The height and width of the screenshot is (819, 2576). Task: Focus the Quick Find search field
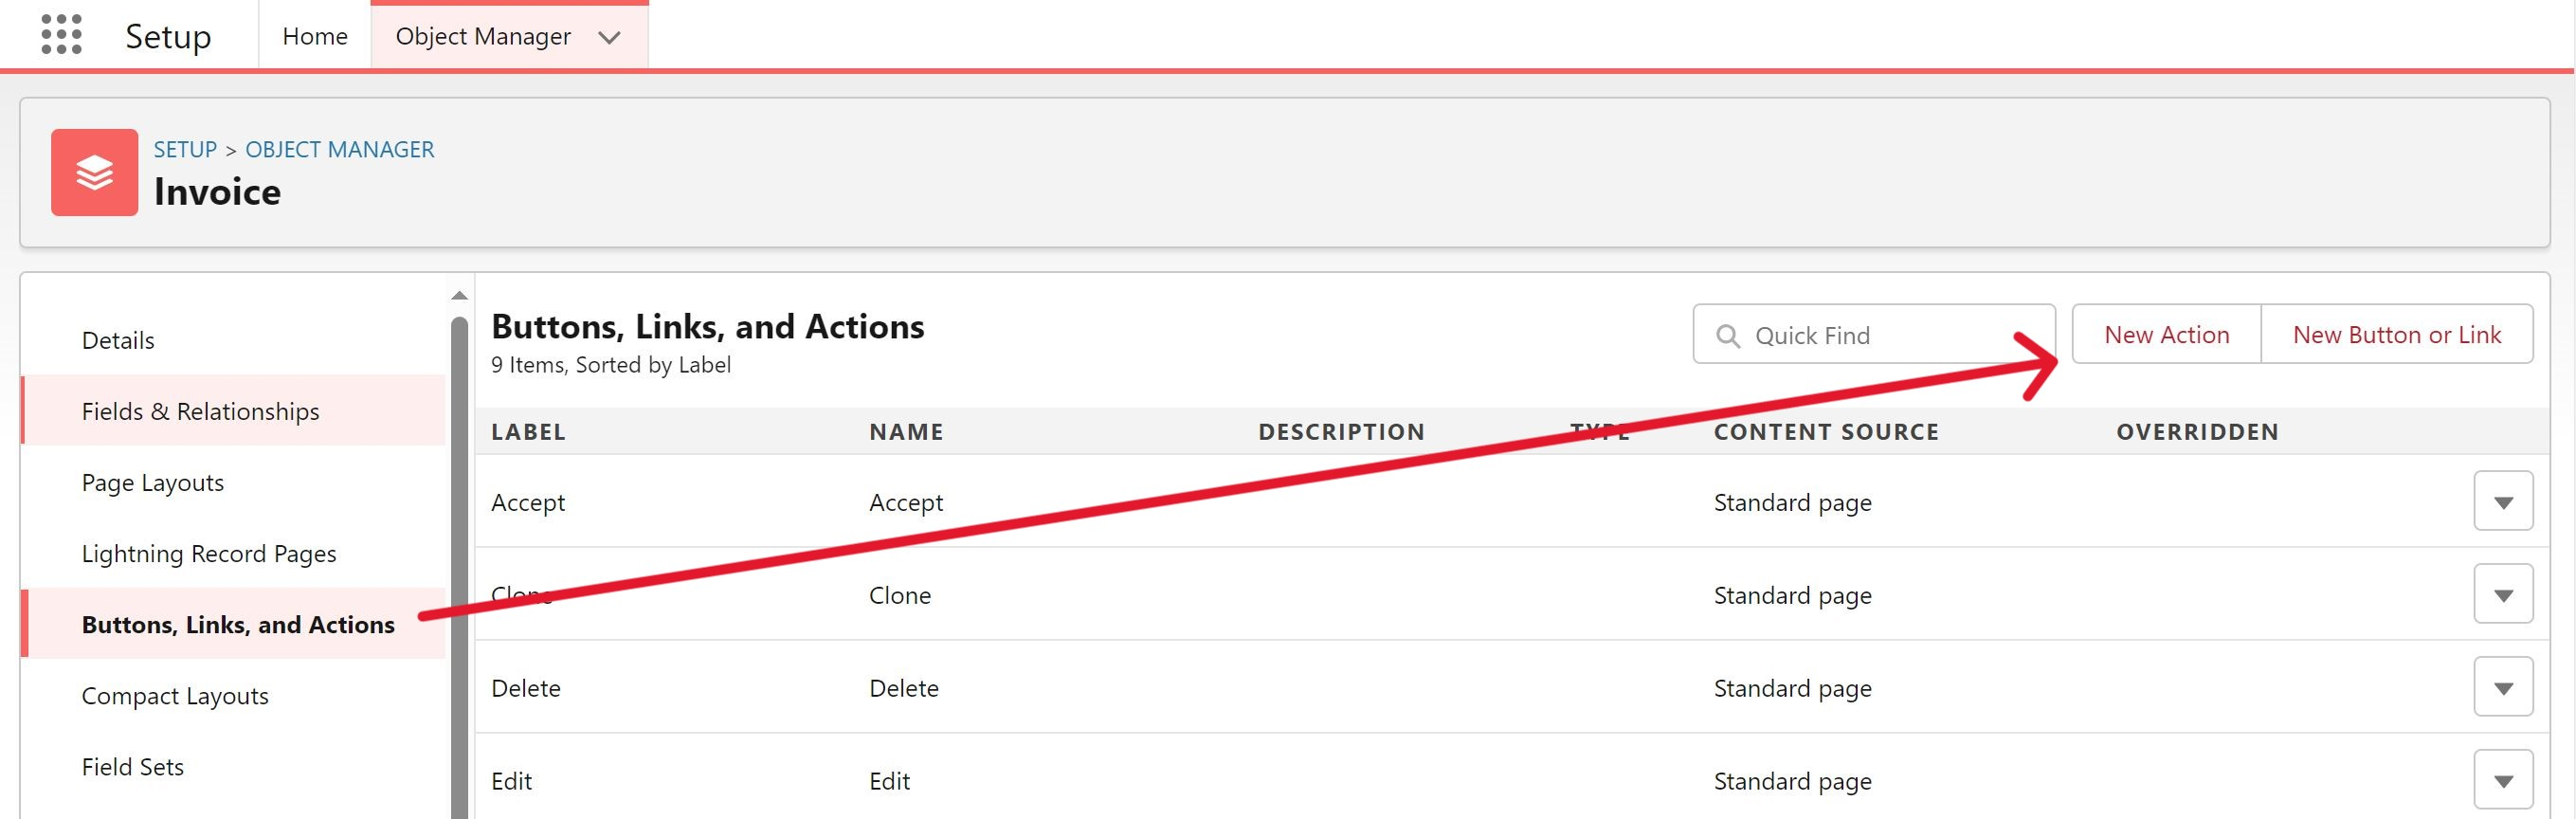[x=1874, y=334]
